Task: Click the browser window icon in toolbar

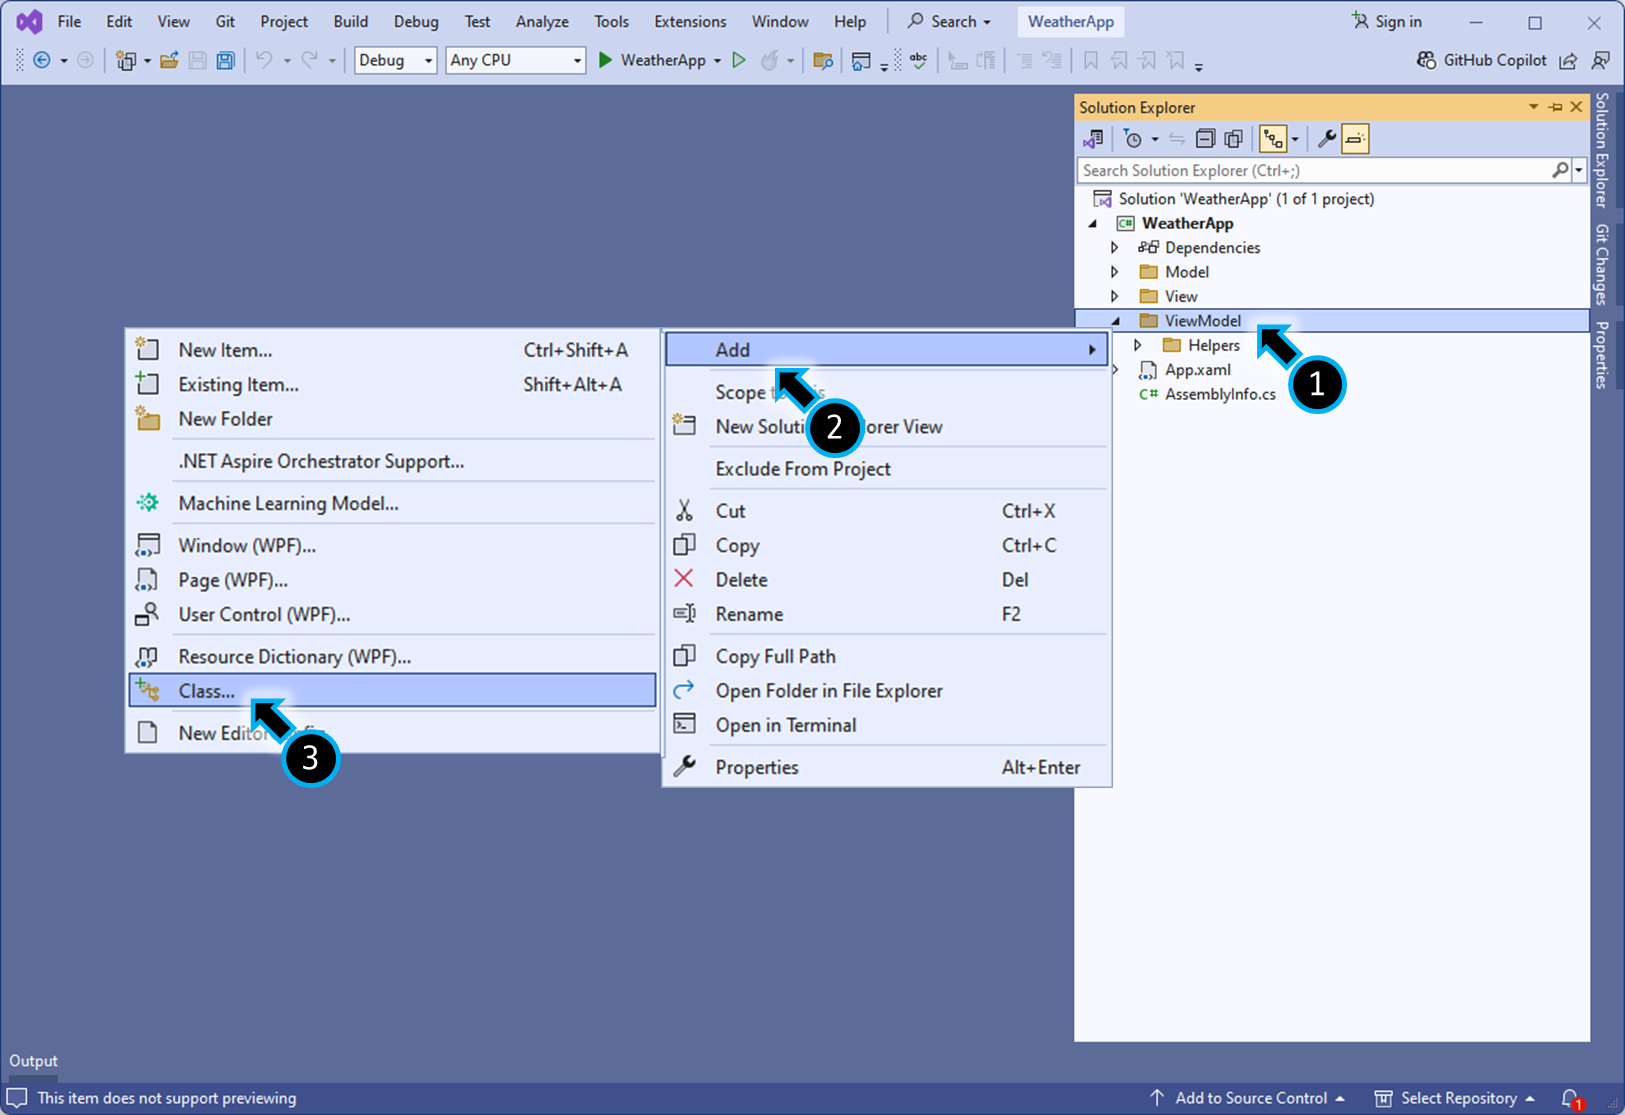Action: (x=860, y=61)
